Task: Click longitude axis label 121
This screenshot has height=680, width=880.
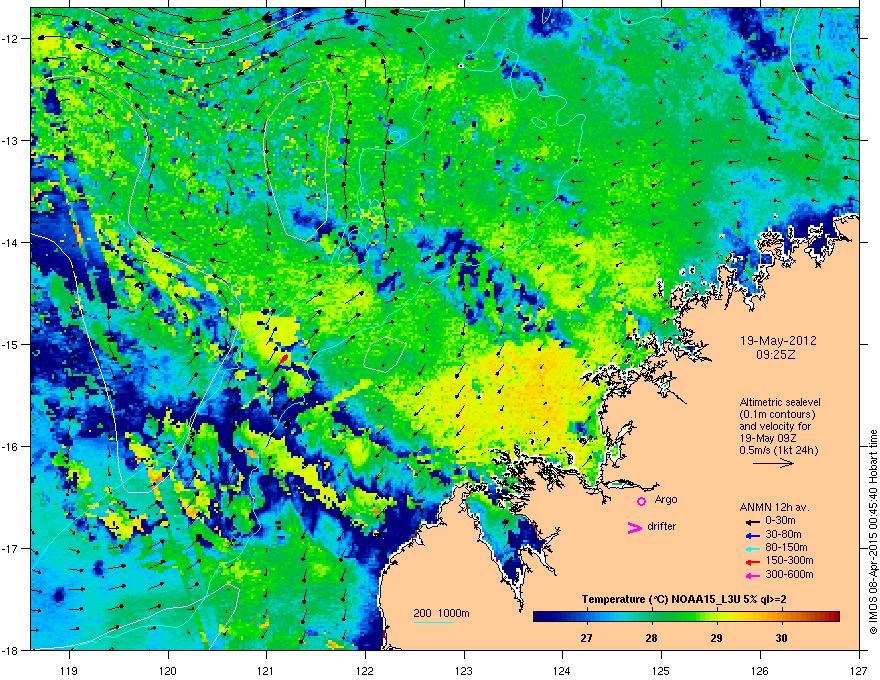Action: [x=266, y=670]
